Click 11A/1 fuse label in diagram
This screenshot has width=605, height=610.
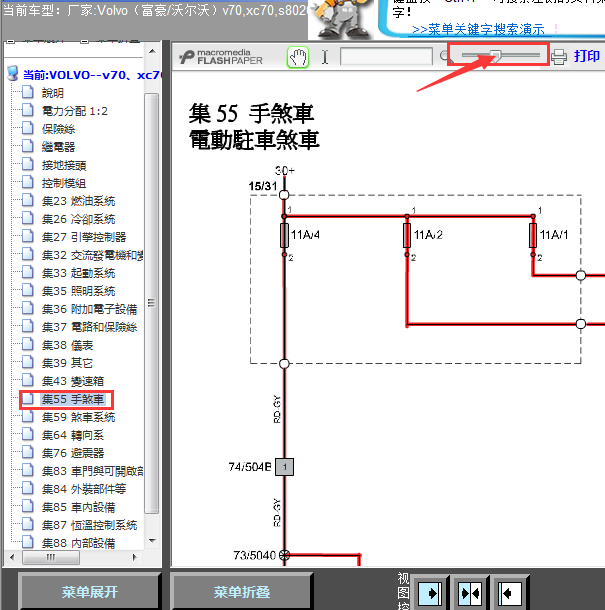pyautogui.click(x=554, y=235)
